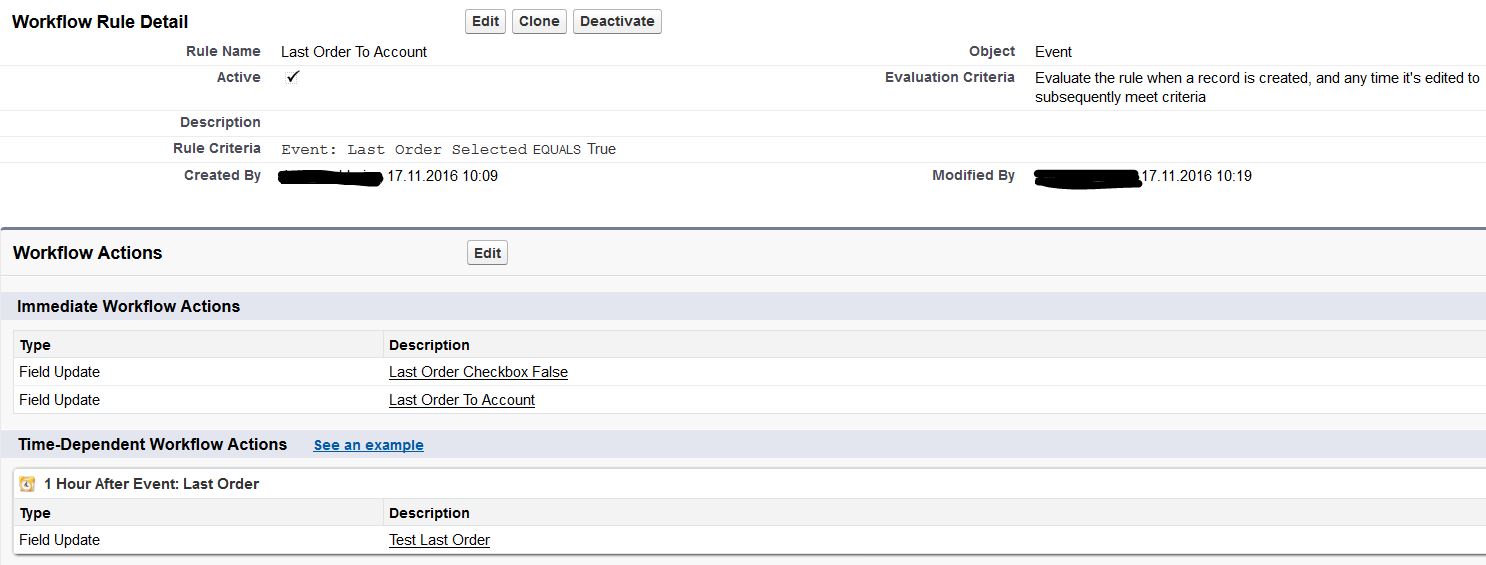1486x565 pixels.
Task: Click the redacted Created By user name
Action: coord(331,178)
